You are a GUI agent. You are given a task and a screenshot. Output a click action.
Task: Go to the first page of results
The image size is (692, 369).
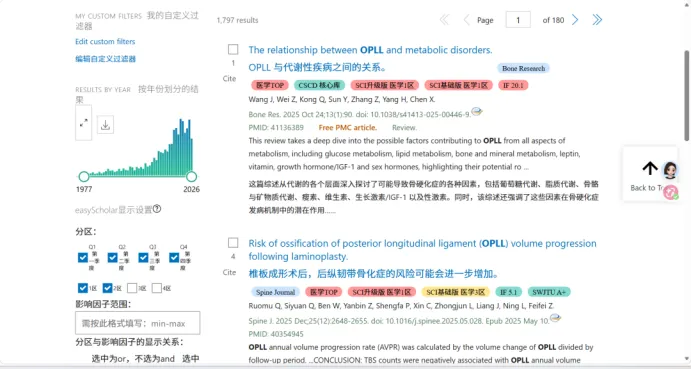coord(444,20)
